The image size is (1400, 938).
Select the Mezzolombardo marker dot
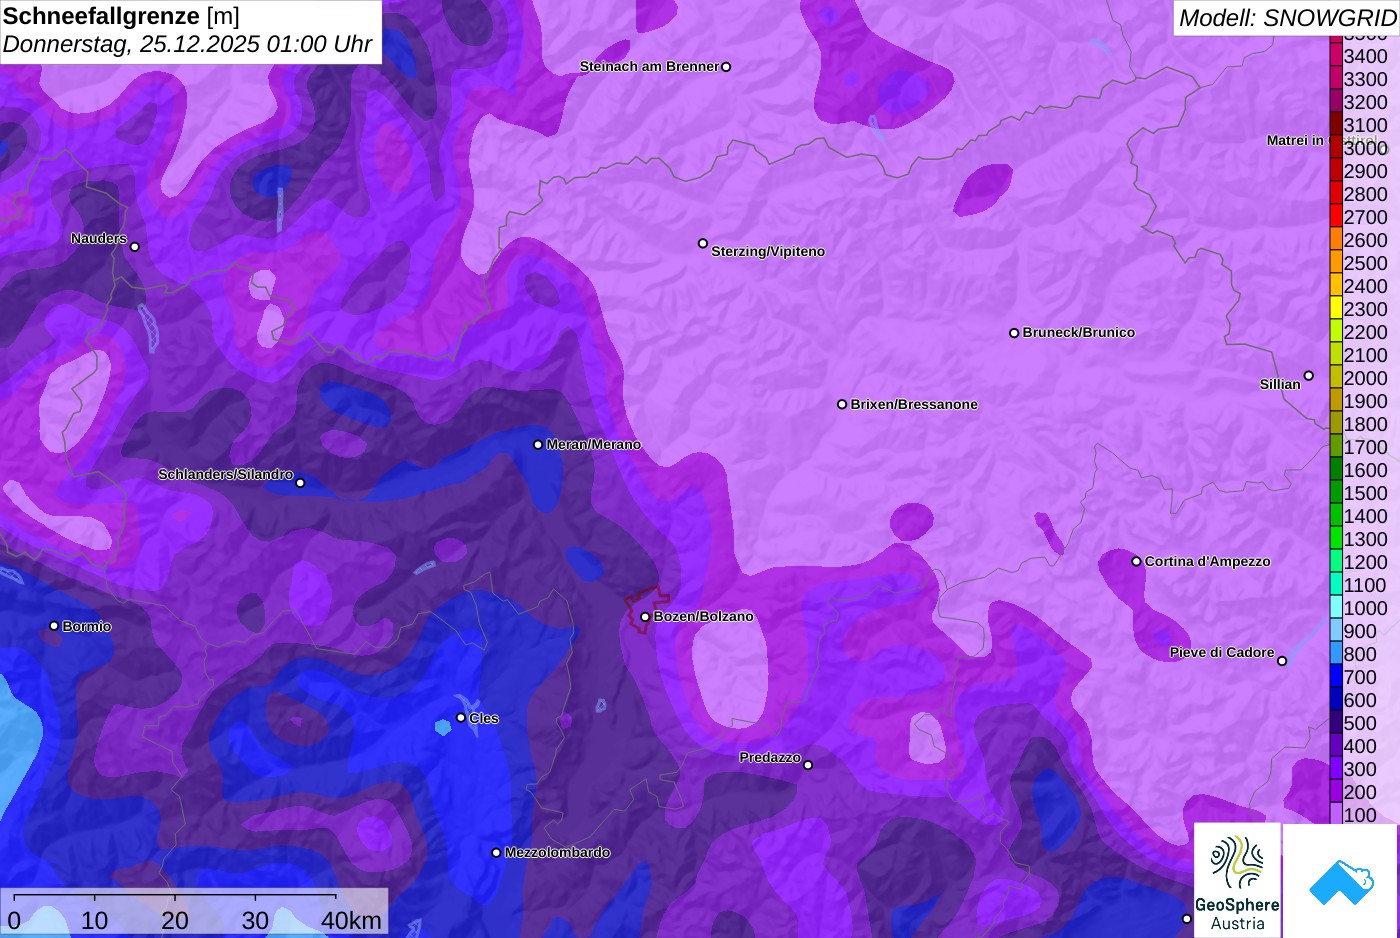[x=496, y=853]
